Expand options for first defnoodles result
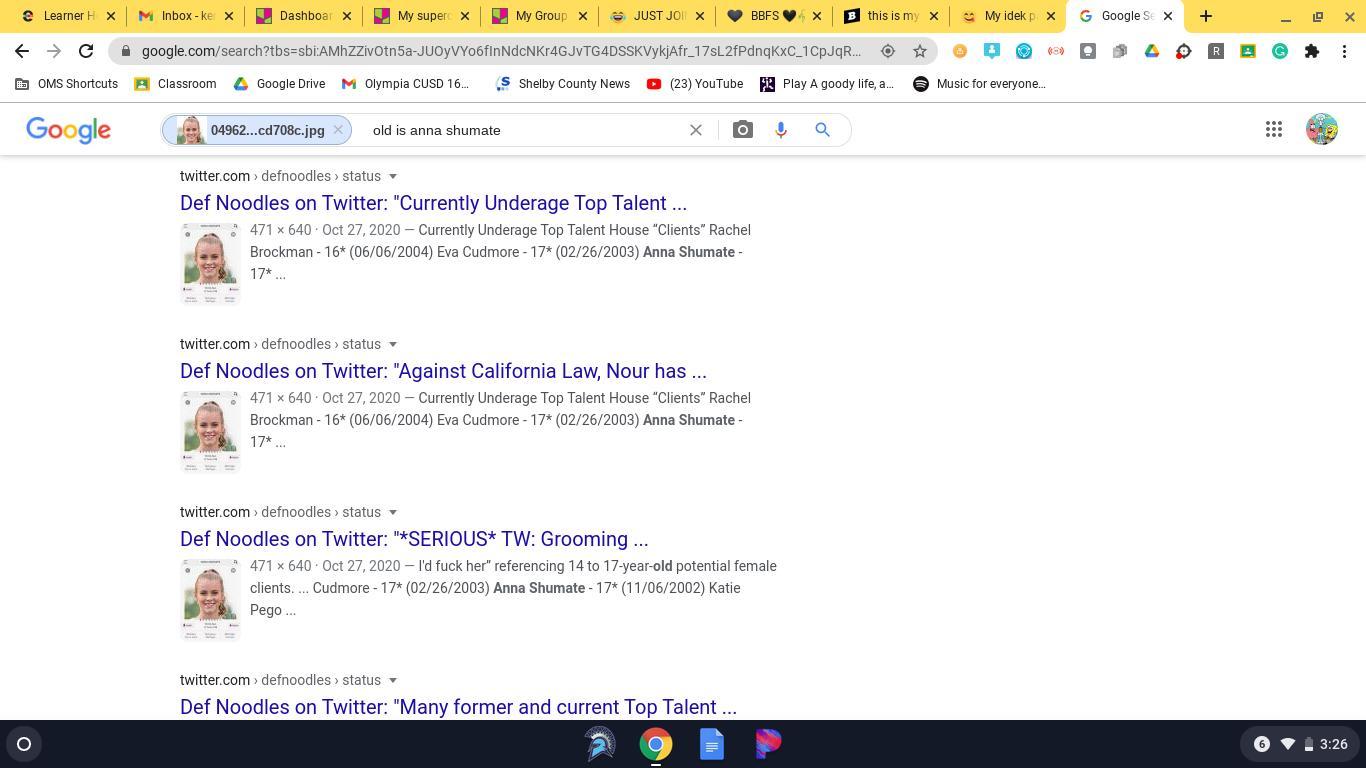The image size is (1366, 768). click(x=393, y=177)
